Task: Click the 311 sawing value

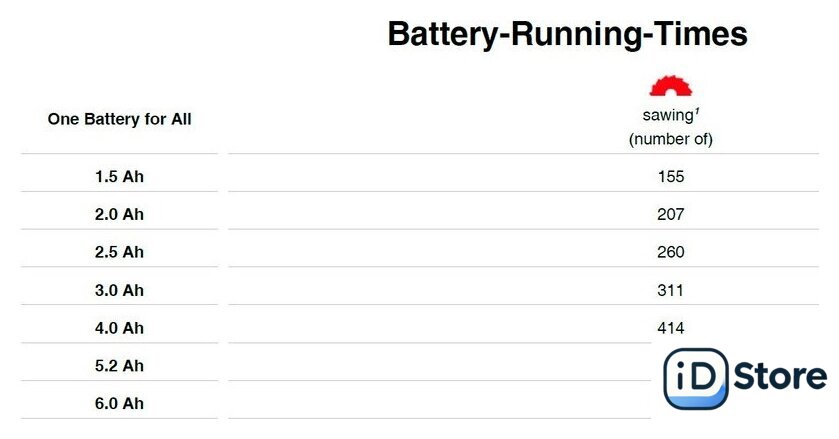Action: coord(670,290)
